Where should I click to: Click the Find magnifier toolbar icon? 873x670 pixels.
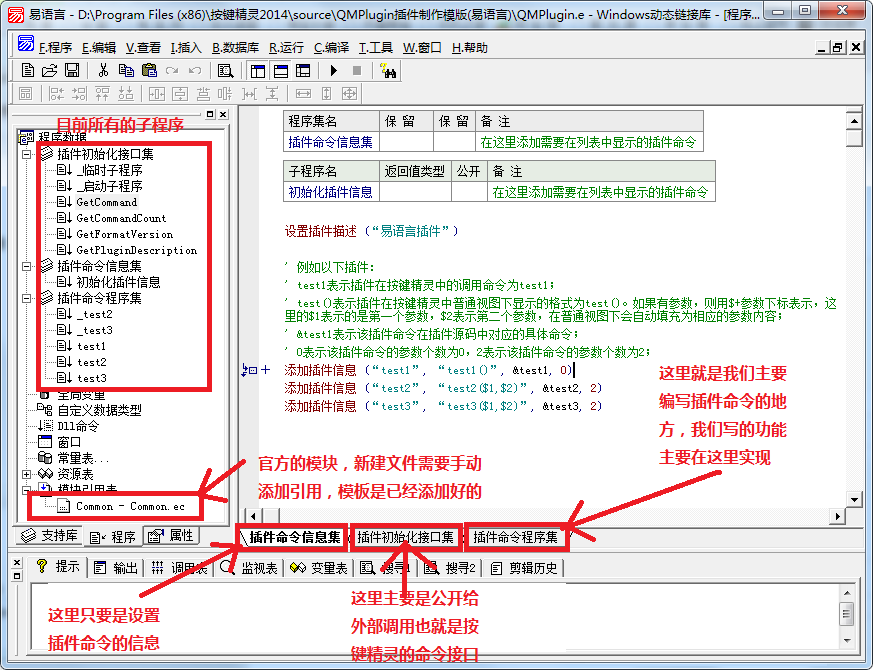pos(226,71)
